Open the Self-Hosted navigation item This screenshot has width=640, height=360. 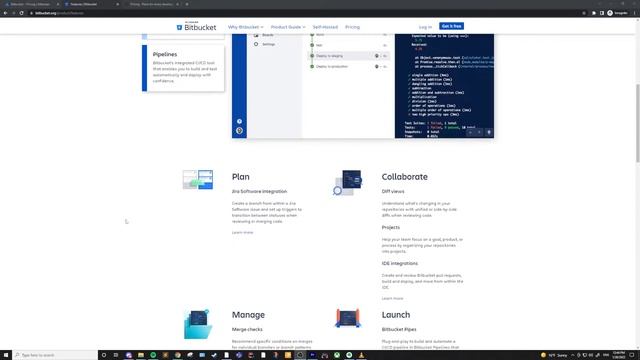(325, 27)
